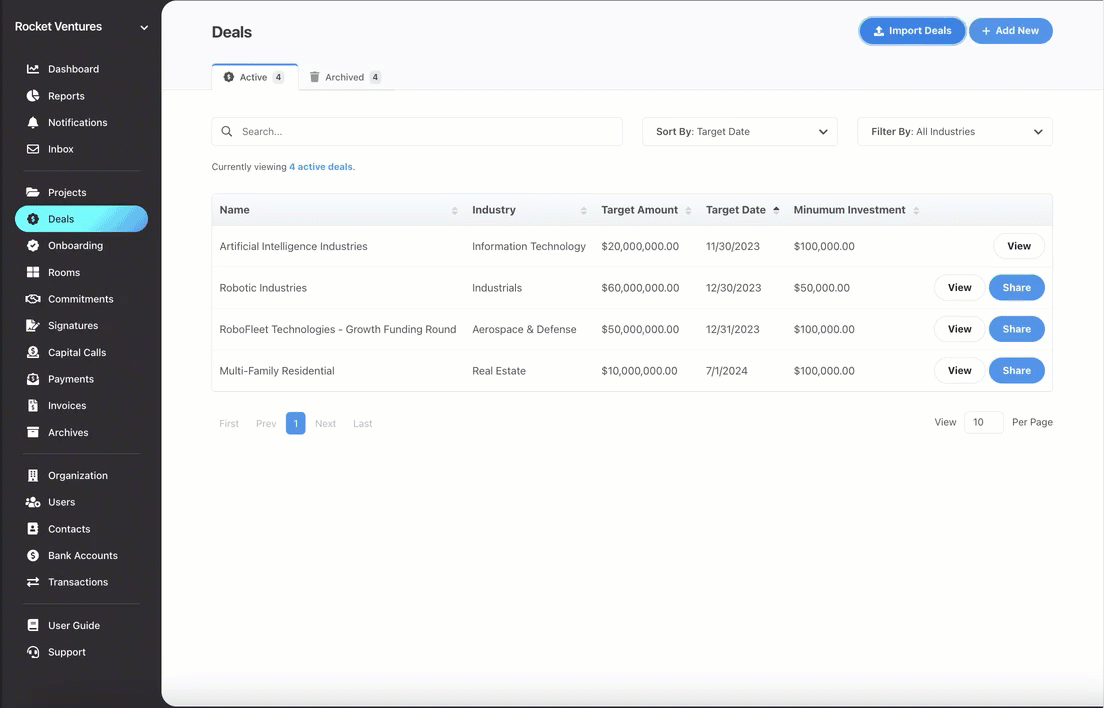Open the Bank Accounts dollar icon
1104x708 pixels.
[x=32, y=555]
